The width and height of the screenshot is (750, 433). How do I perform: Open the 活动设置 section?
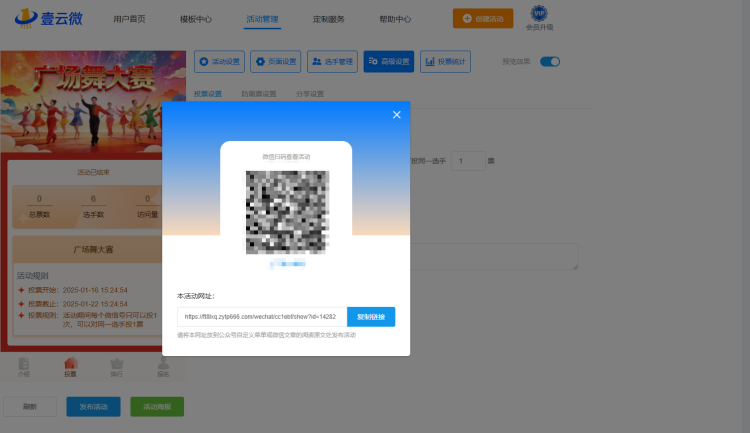[x=220, y=61]
